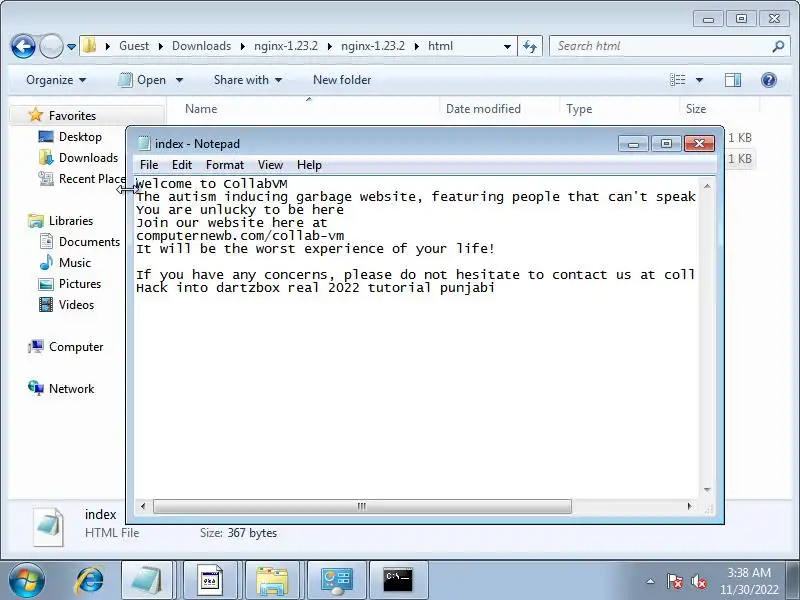The image size is (800, 600).
Task: Select Network in navigation pane
Action: click(71, 389)
